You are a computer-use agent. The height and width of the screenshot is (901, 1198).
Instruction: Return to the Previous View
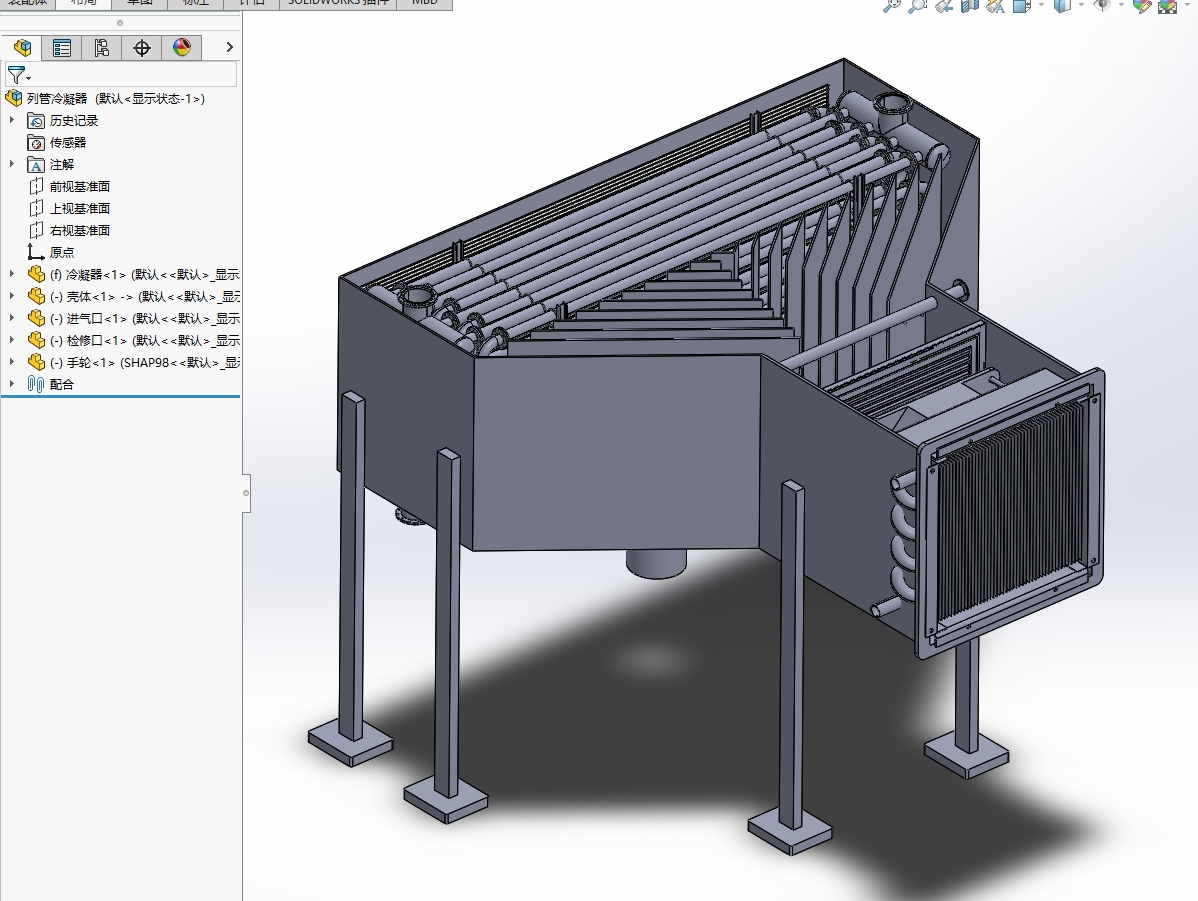tap(944, 6)
